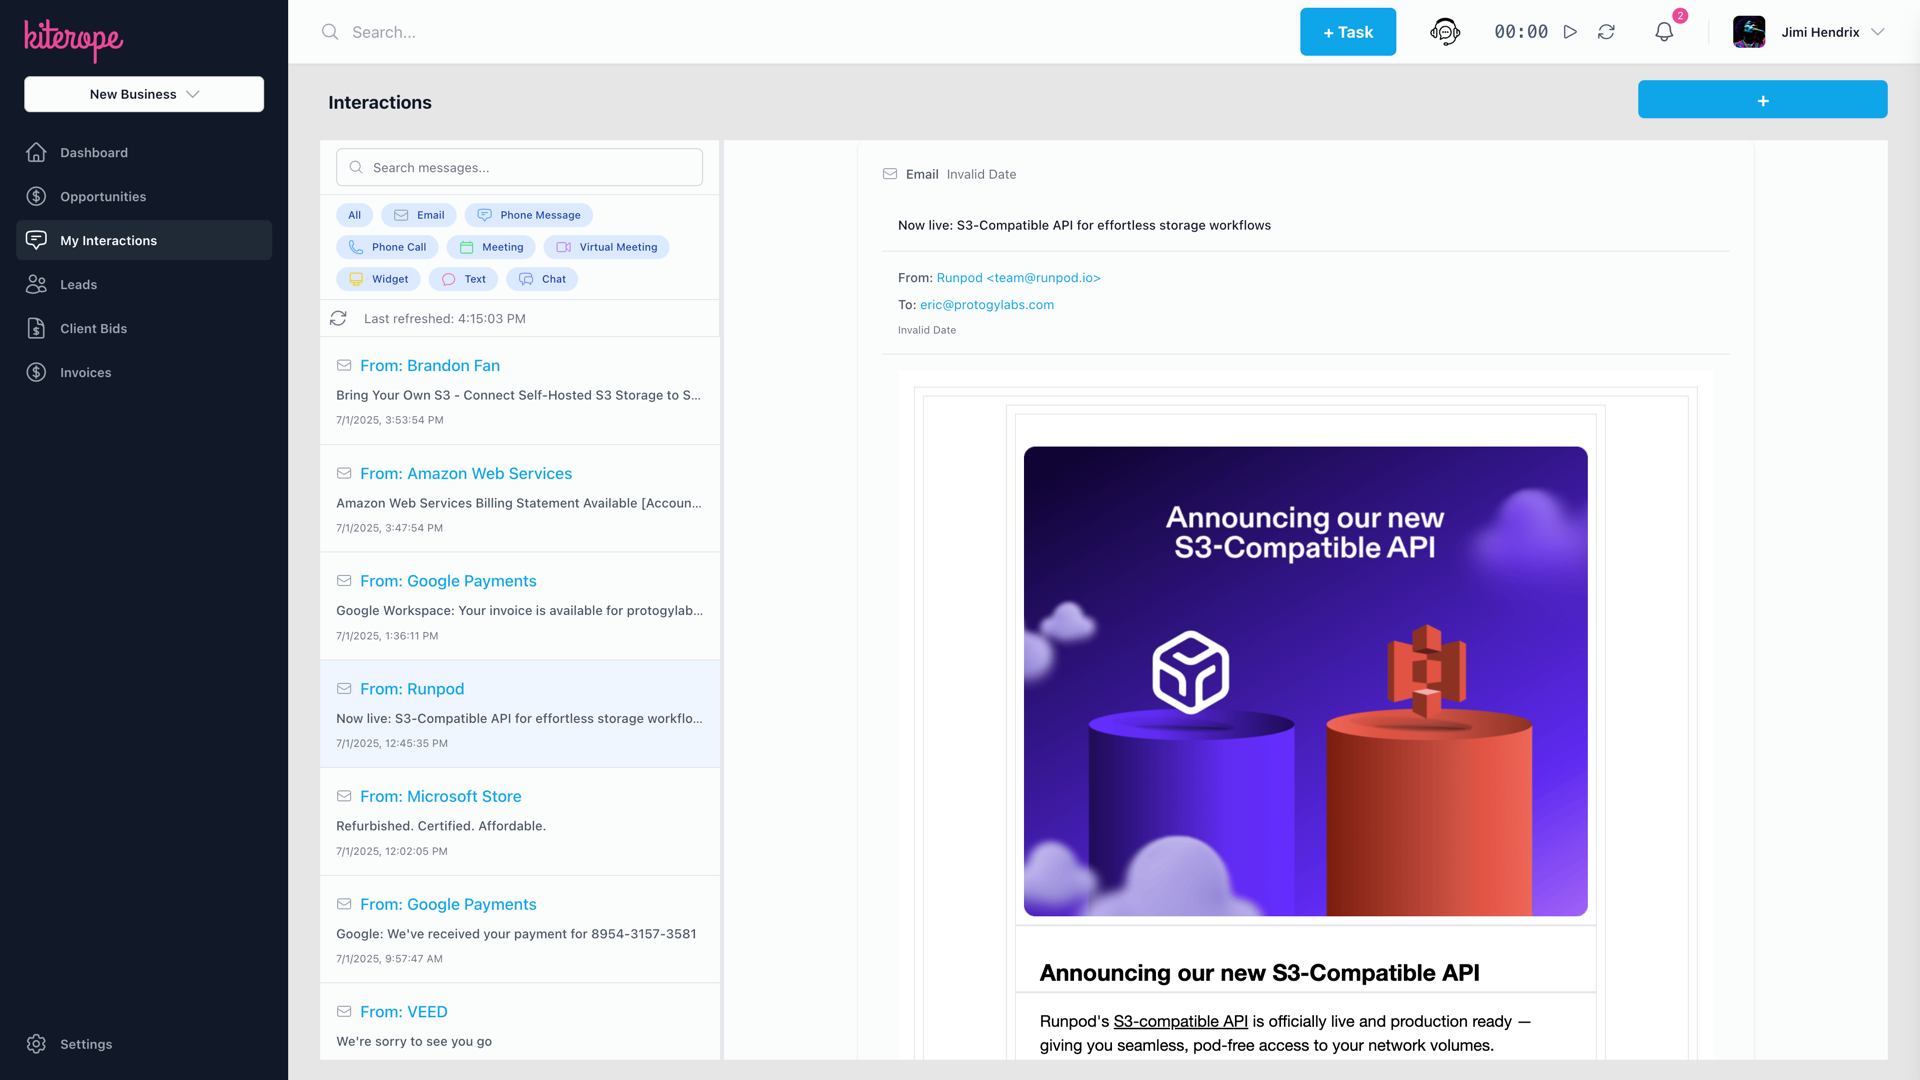The height and width of the screenshot is (1080, 1920).
Task: Click envelope icon beside VEED
Action: [344, 1011]
